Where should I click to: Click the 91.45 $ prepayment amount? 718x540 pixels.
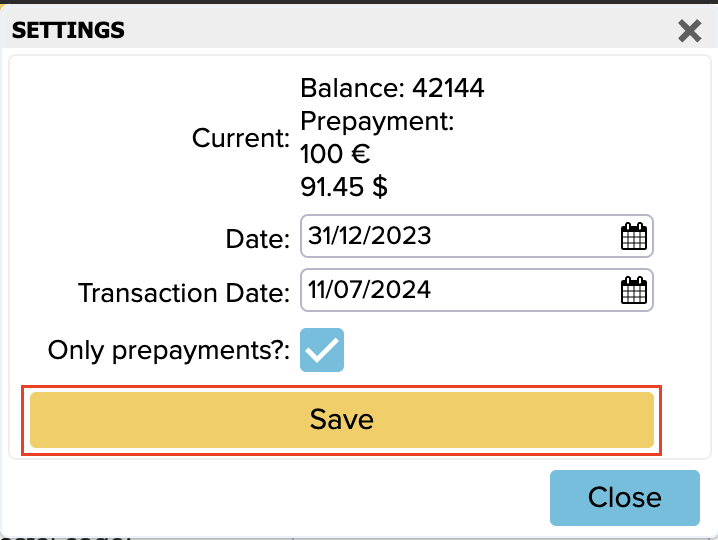(x=344, y=187)
